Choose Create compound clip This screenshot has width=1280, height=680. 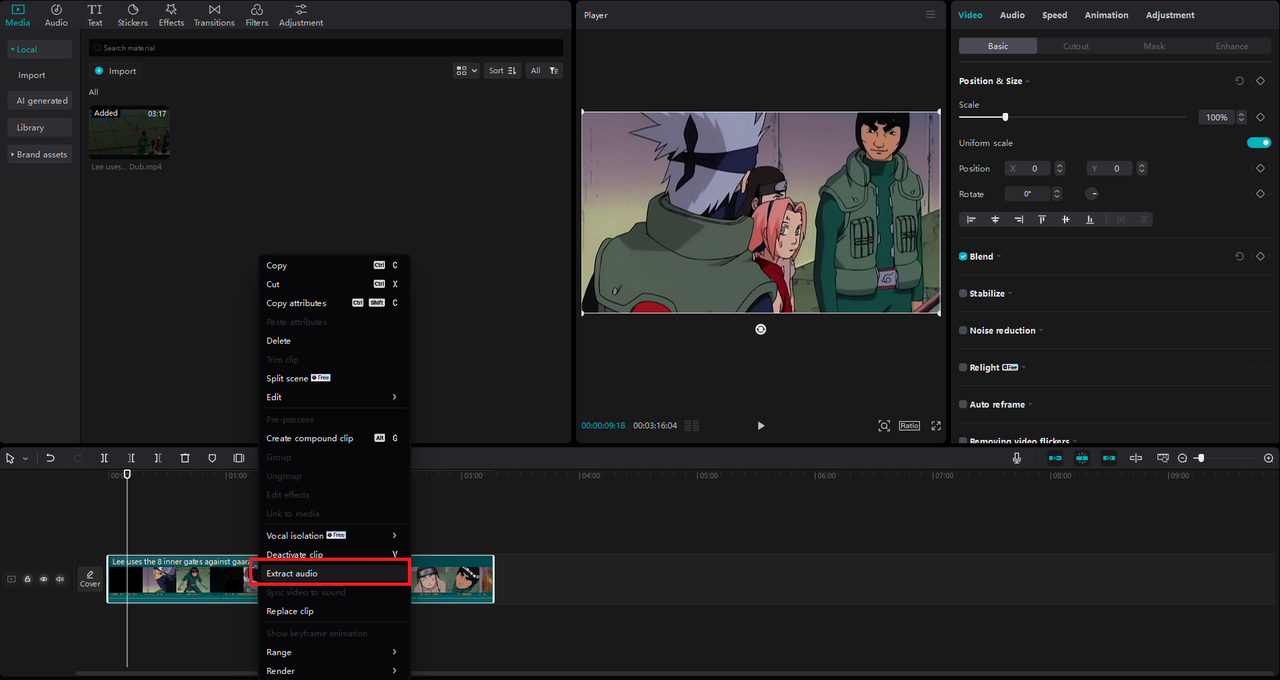[x=334, y=438]
